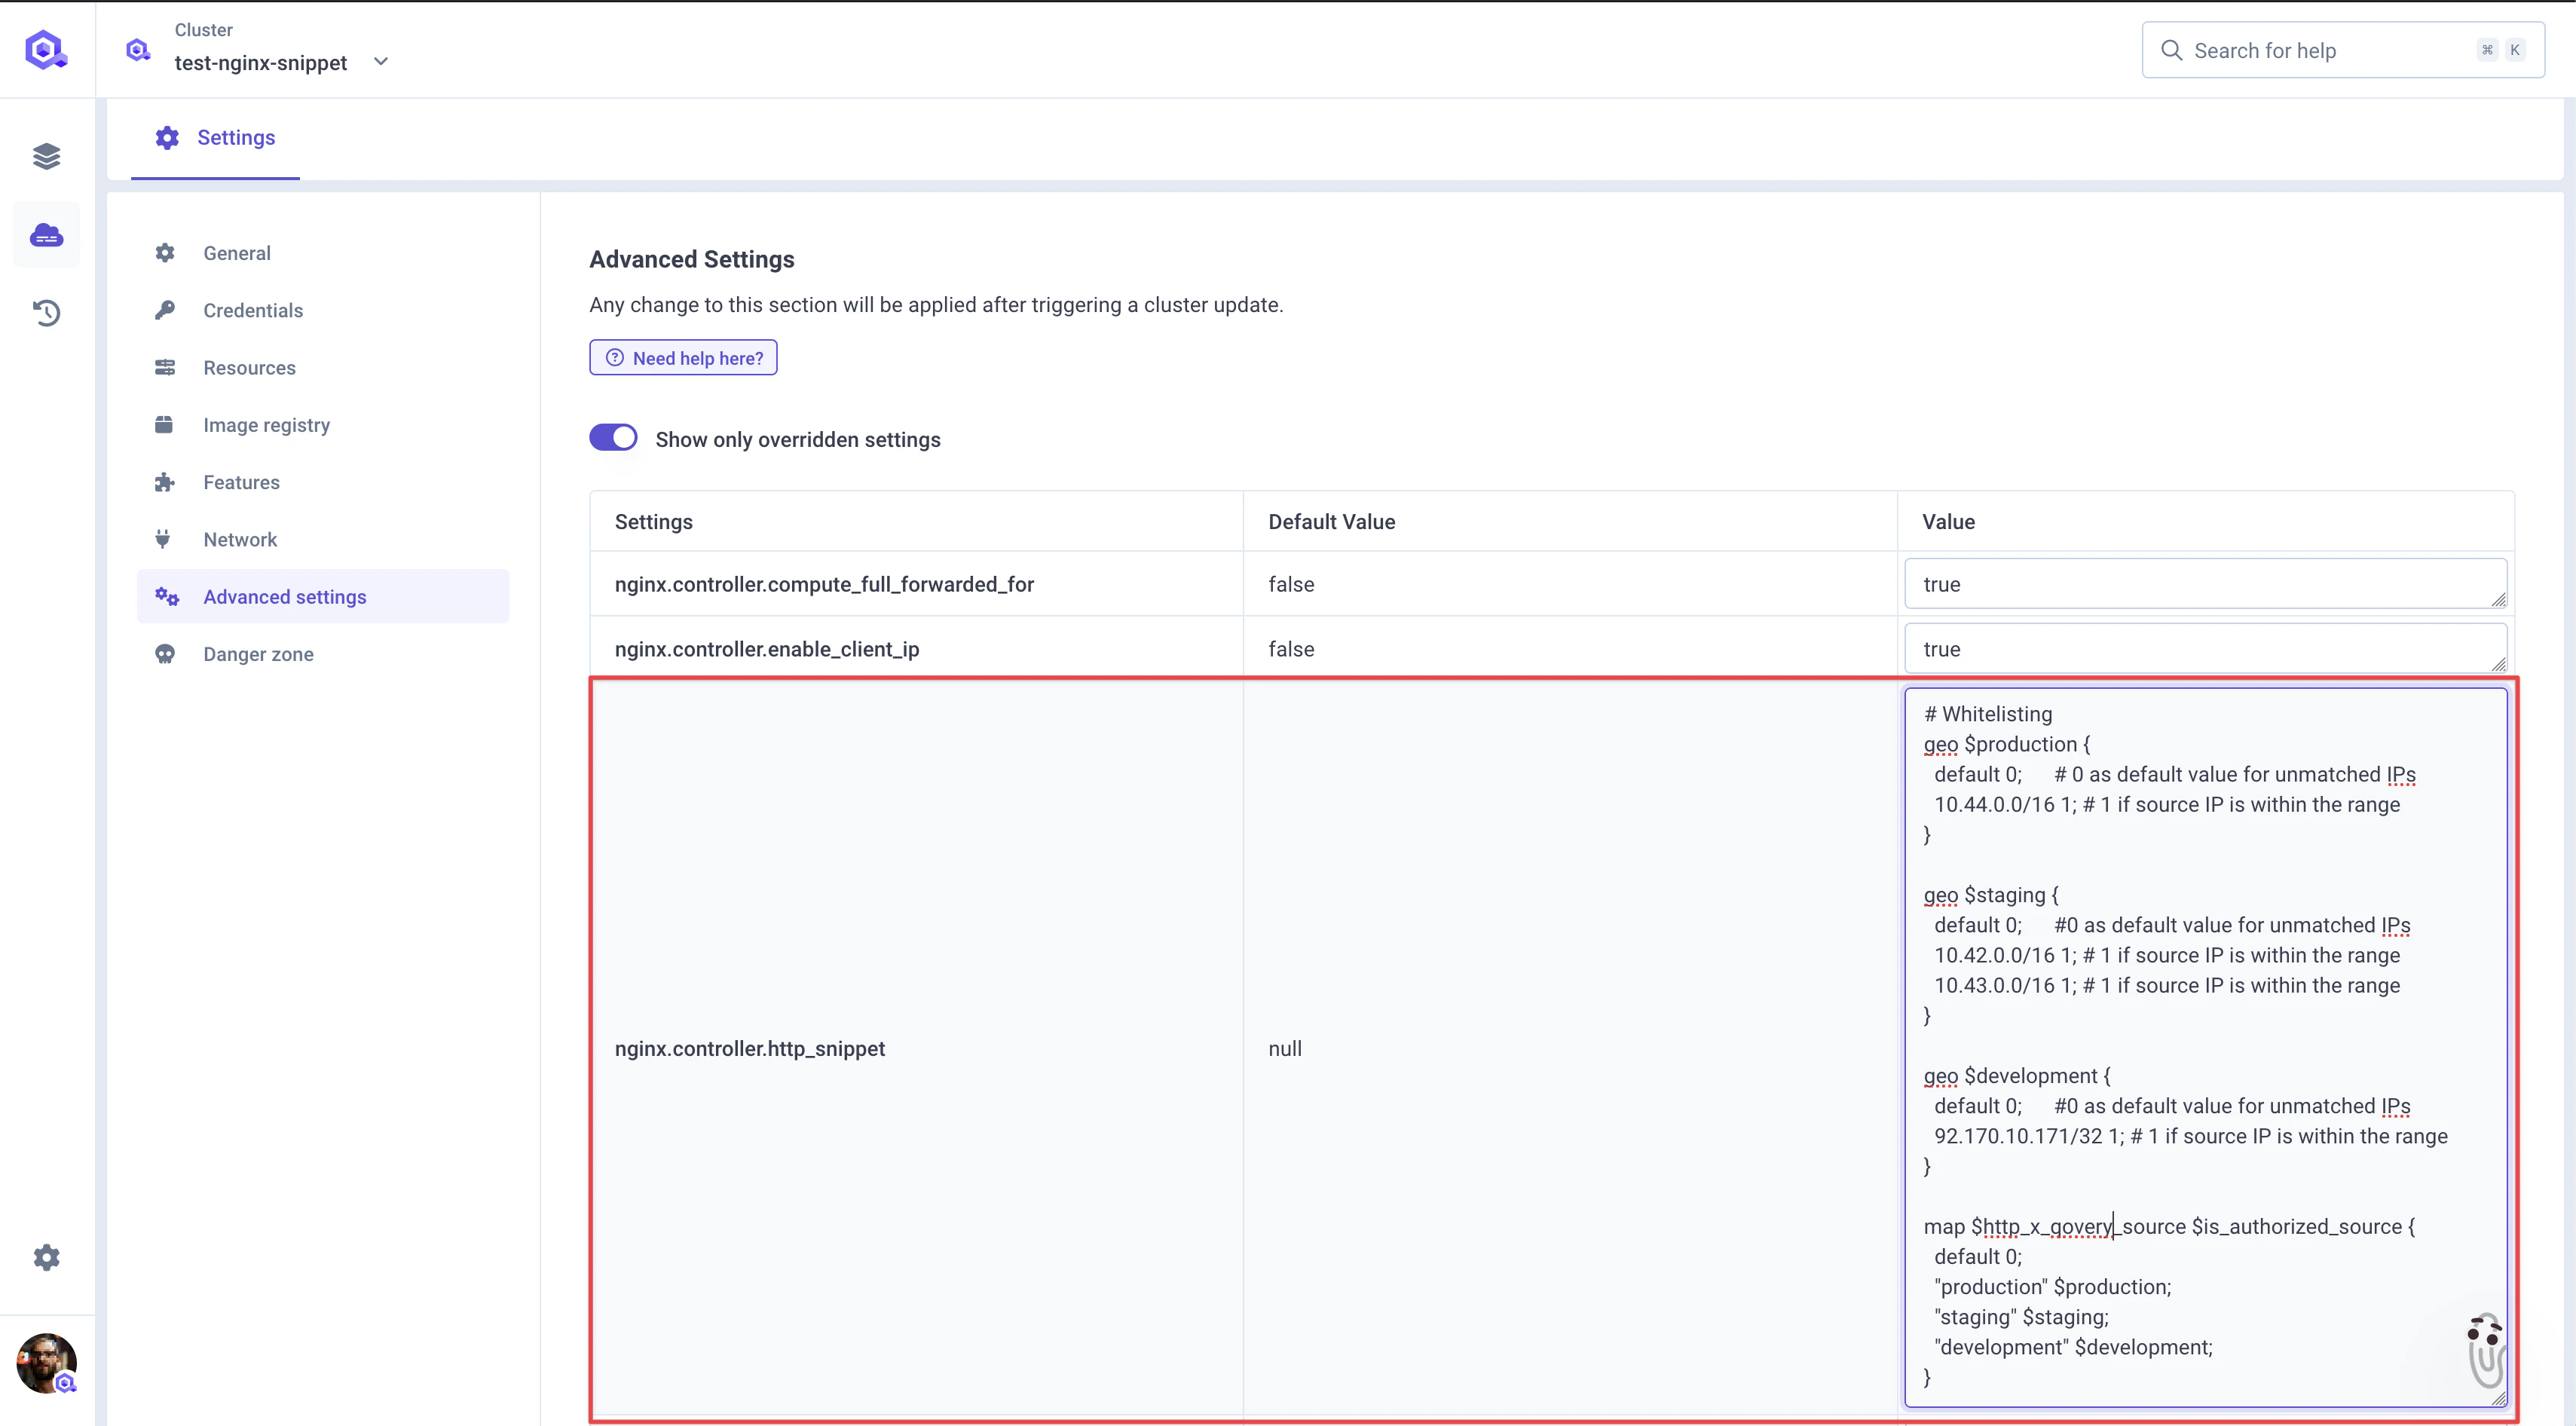
Task: Open General settings via its gear icon
Action: [166, 253]
